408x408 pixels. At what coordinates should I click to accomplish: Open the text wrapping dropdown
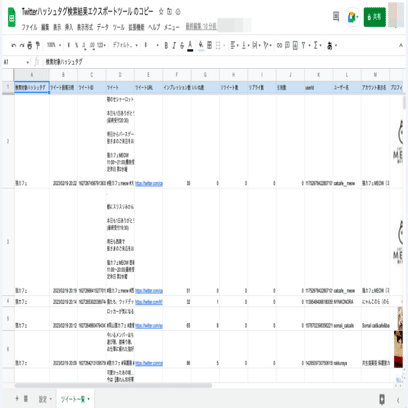tap(256, 45)
